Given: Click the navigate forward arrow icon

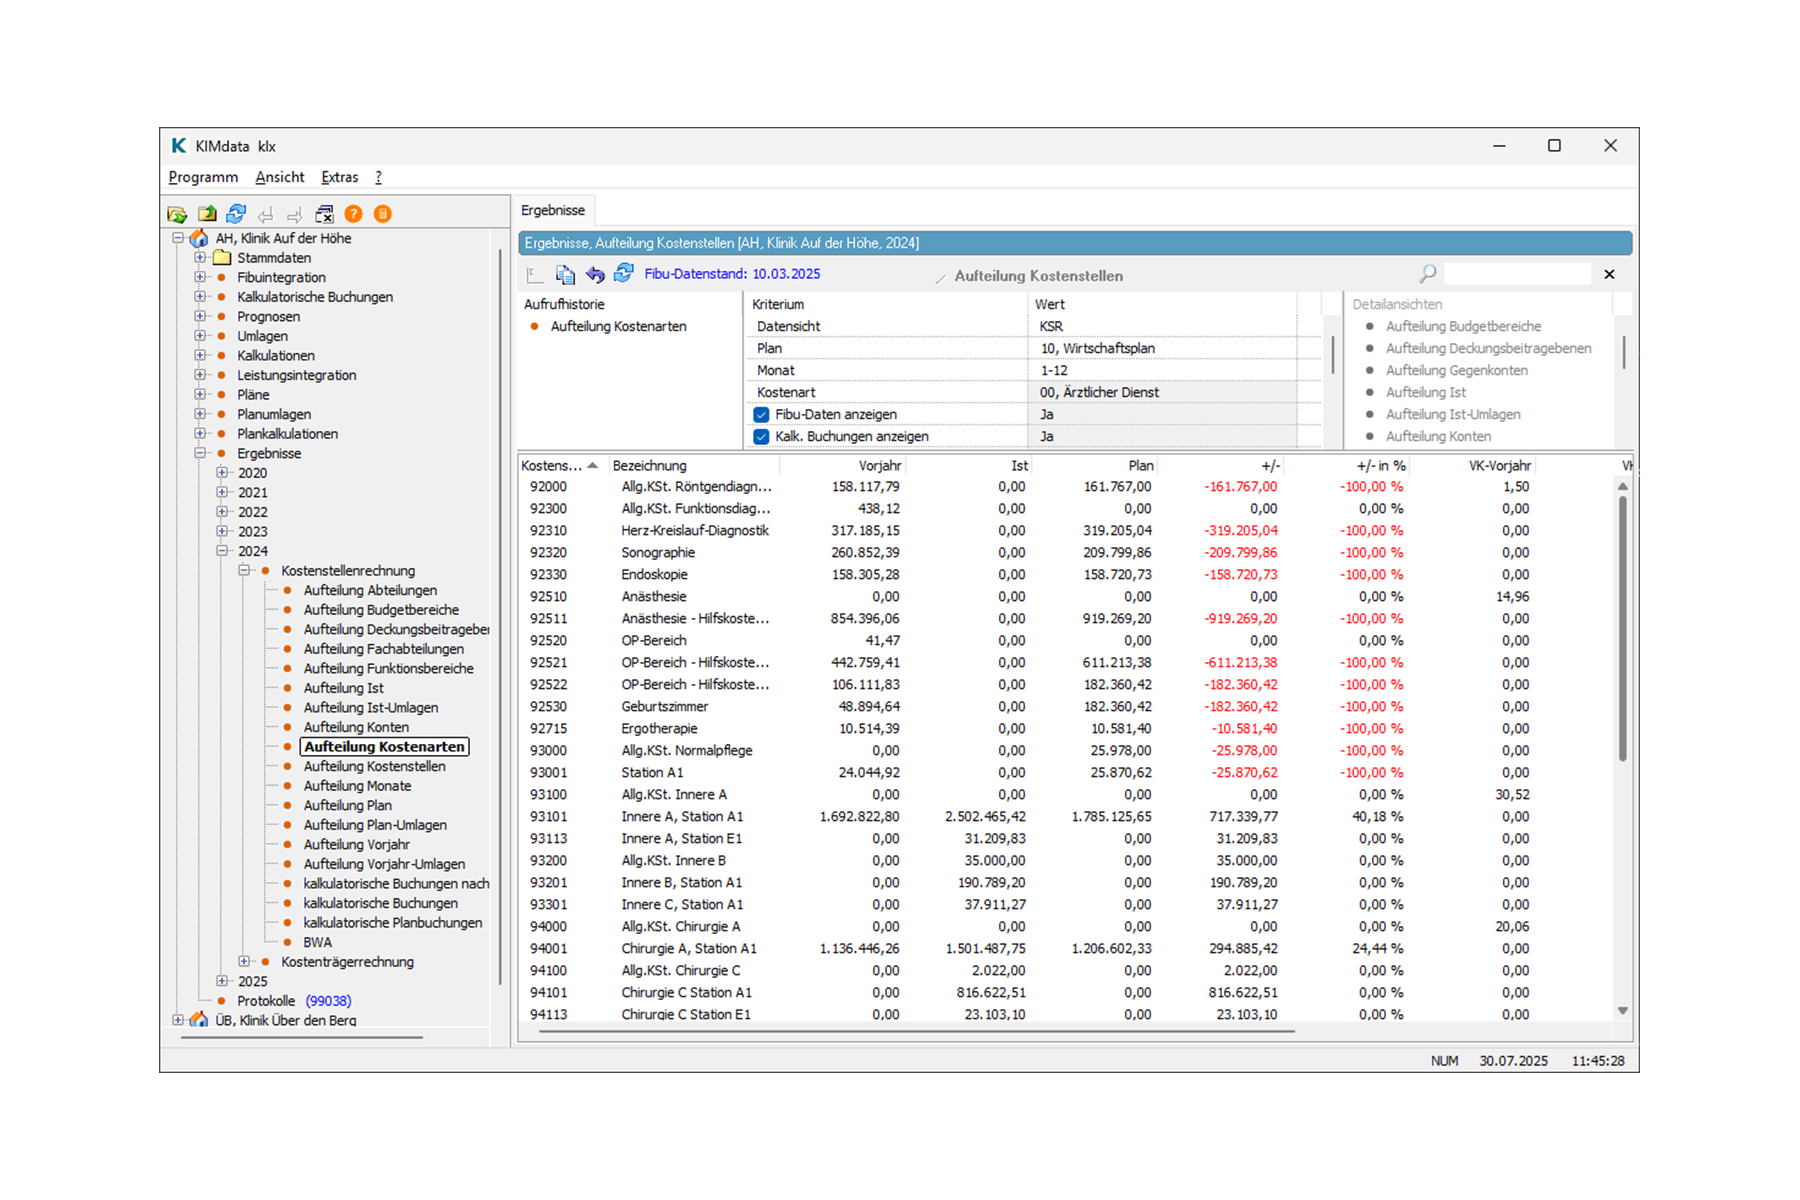Looking at the screenshot, I should pos(294,214).
